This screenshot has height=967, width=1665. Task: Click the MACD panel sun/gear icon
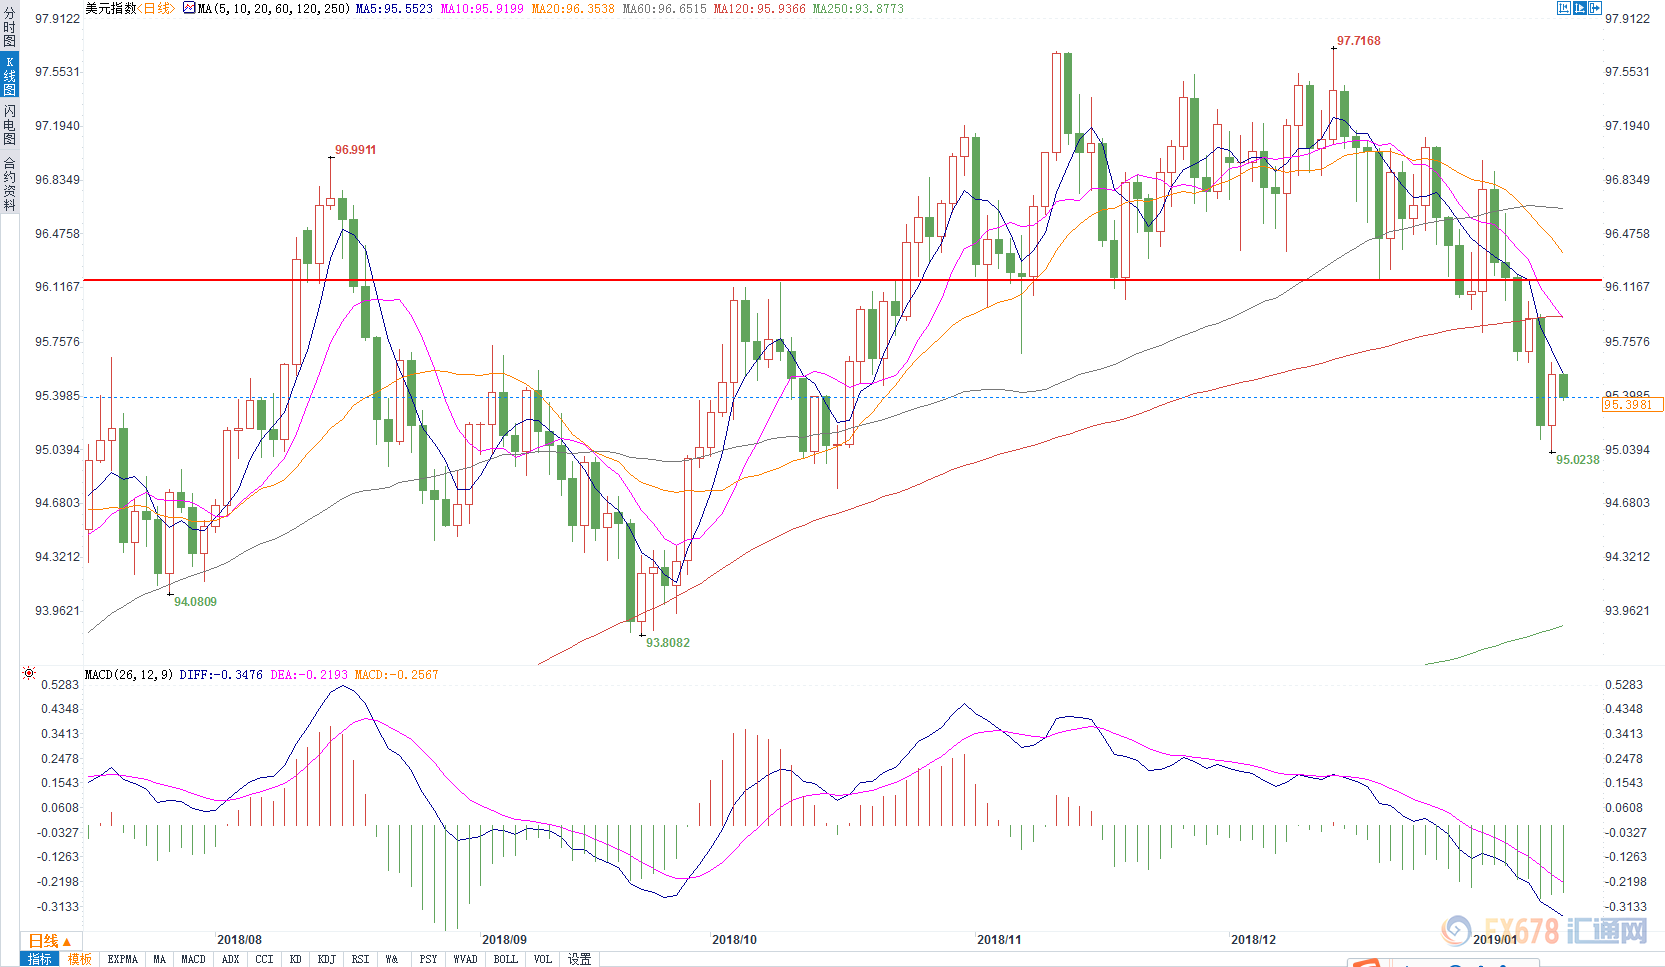click(29, 673)
